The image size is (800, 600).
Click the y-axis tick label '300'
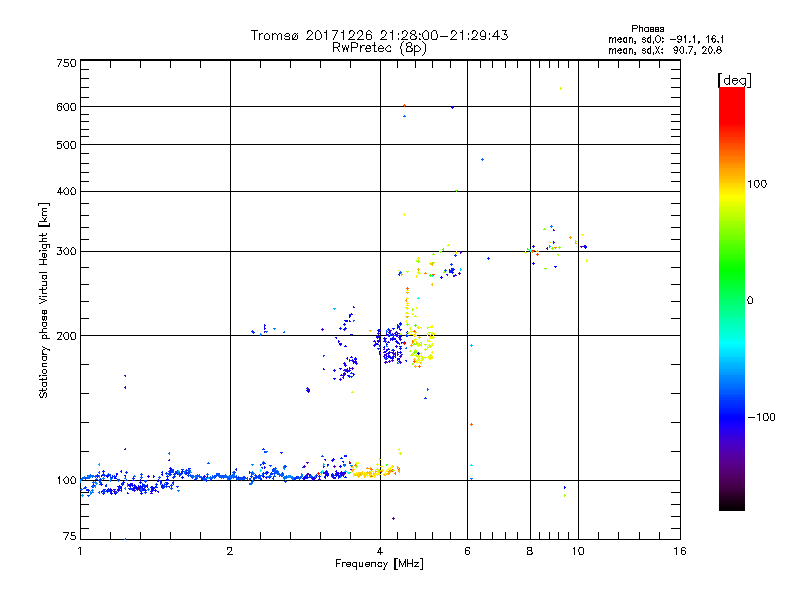tap(66, 252)
